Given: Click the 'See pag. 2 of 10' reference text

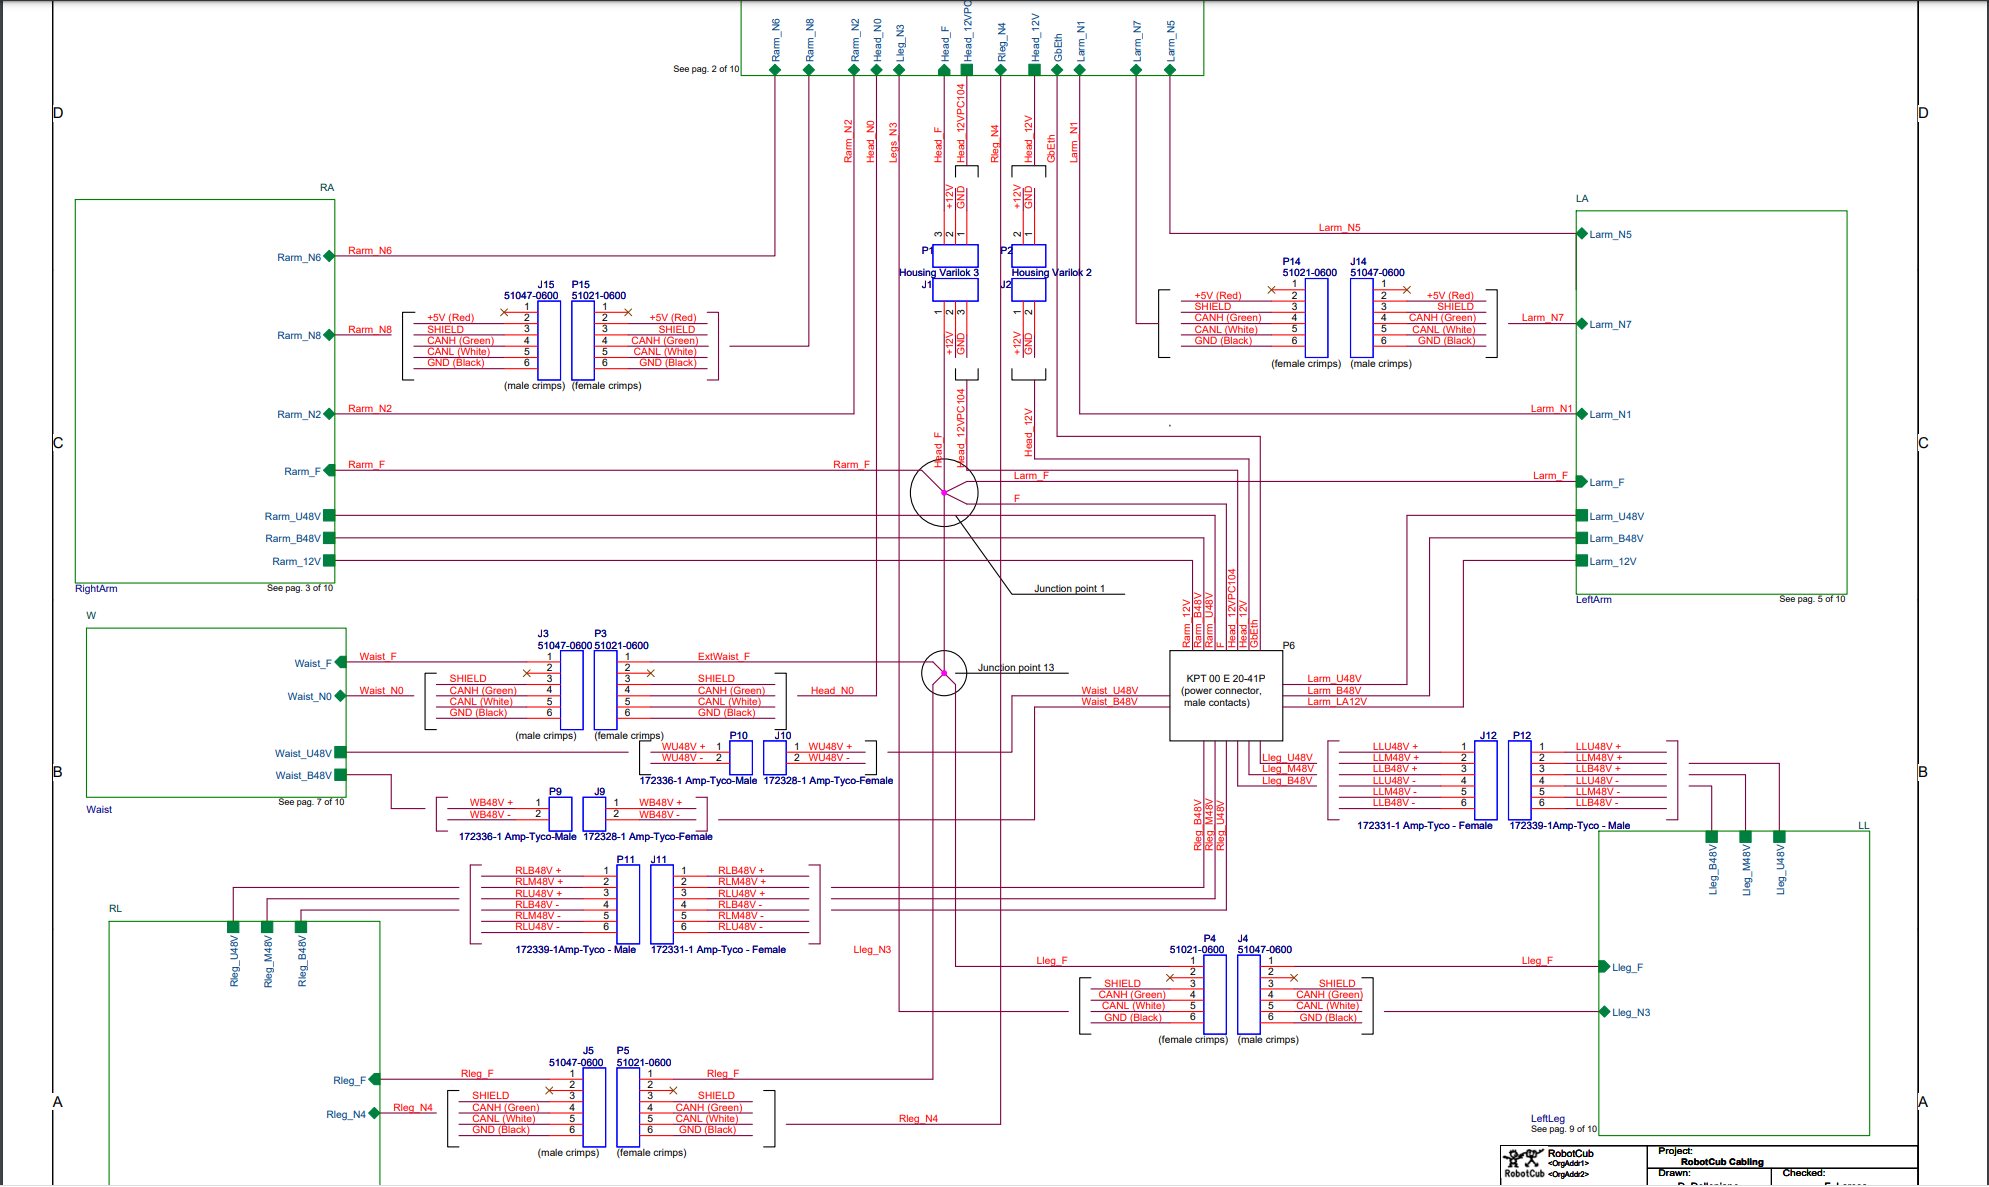Looking at the screenshot, I should pyautogui.click(x=706, y=69).
